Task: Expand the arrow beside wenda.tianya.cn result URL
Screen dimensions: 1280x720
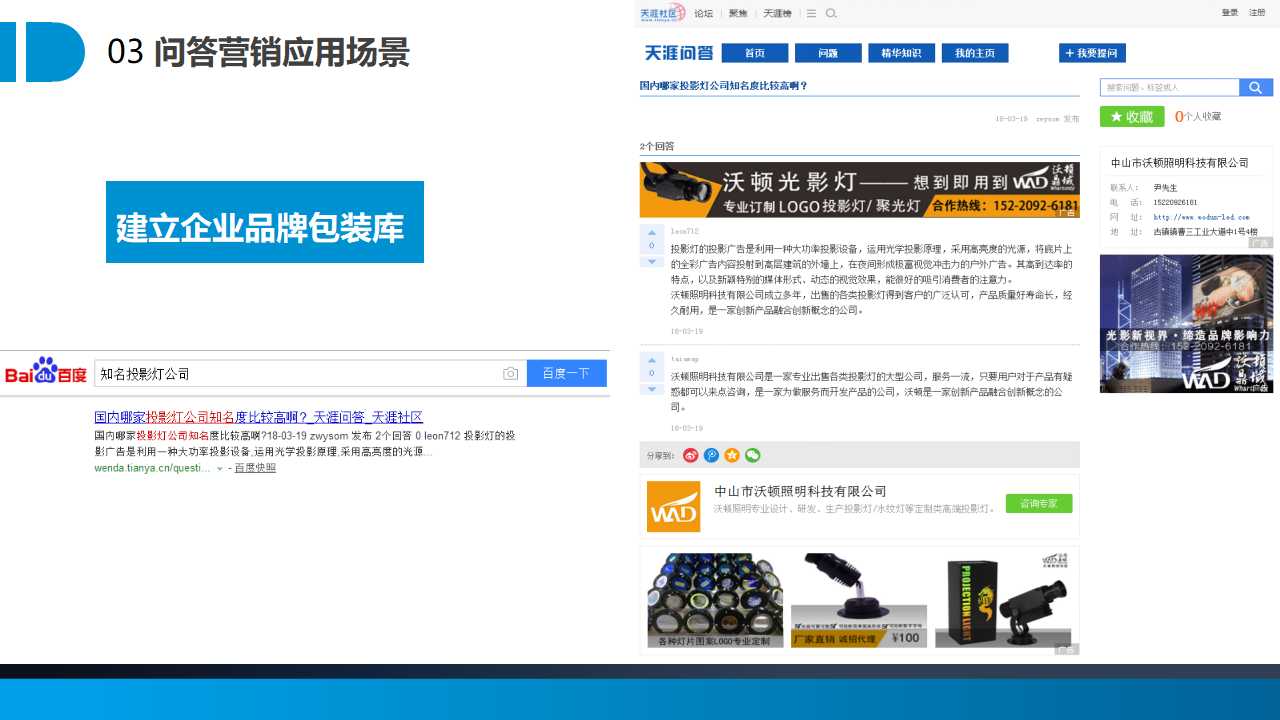Action: 220,468
